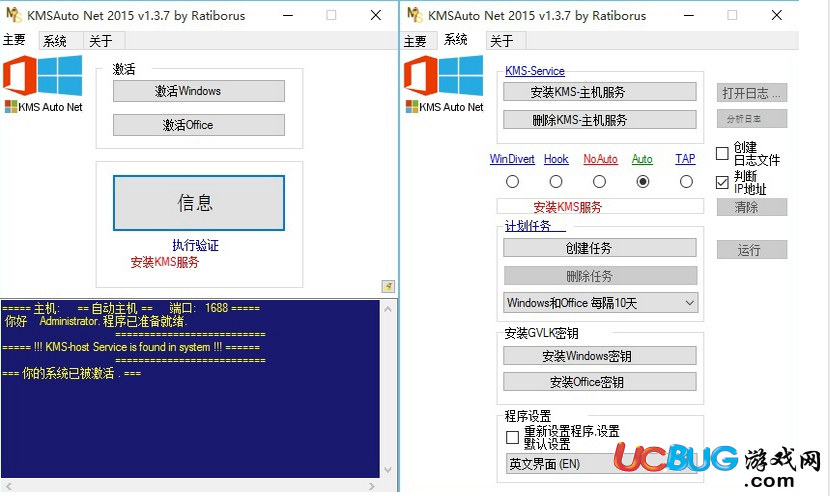
Task: Click the log console's vertical scrollbar down arrow
Action: pyautogui.click(x=388, y=470)
